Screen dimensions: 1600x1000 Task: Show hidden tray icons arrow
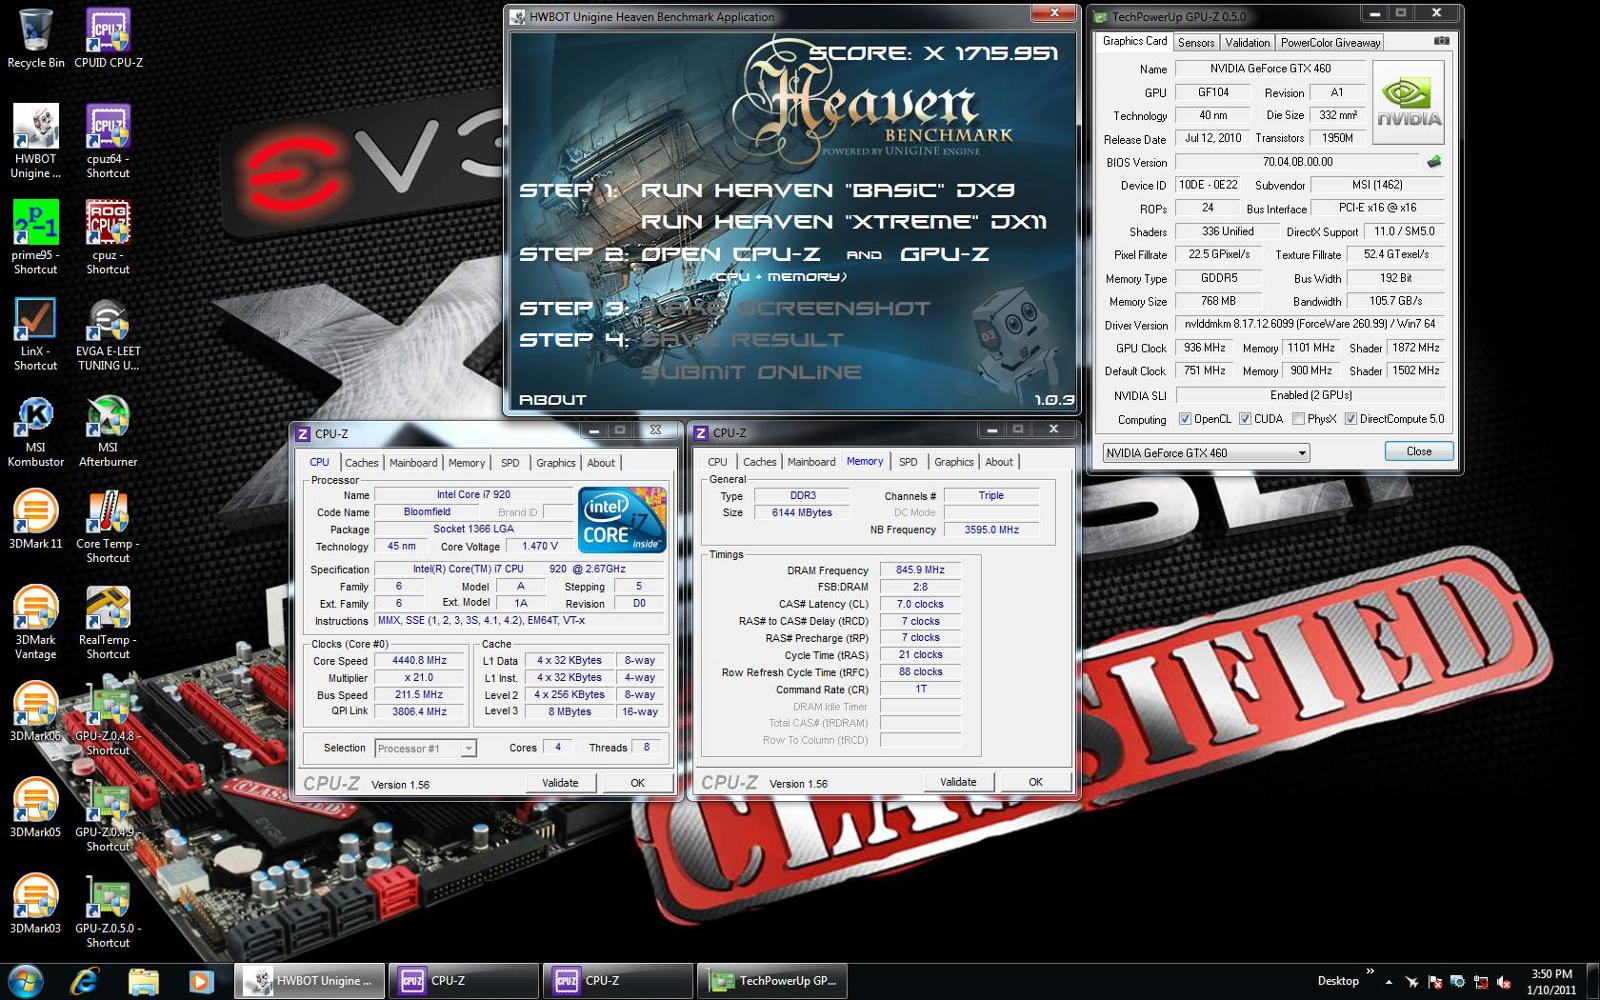click(x=1389, y=982)
